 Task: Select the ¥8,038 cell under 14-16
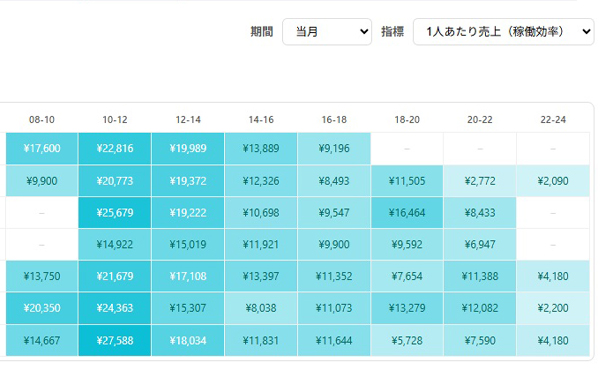tap(261, 308)
